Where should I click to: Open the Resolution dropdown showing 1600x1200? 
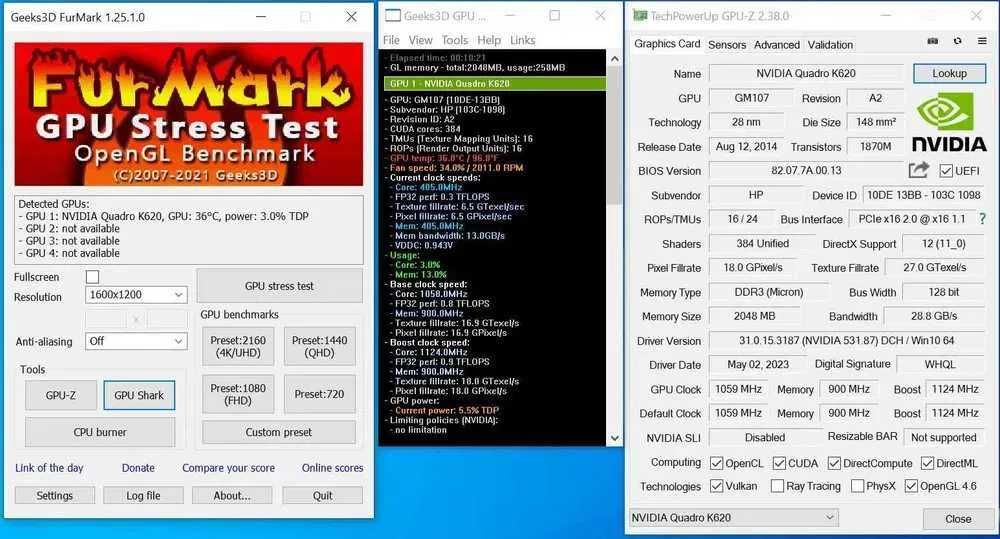pyautogui.click(x=136, y=295)
